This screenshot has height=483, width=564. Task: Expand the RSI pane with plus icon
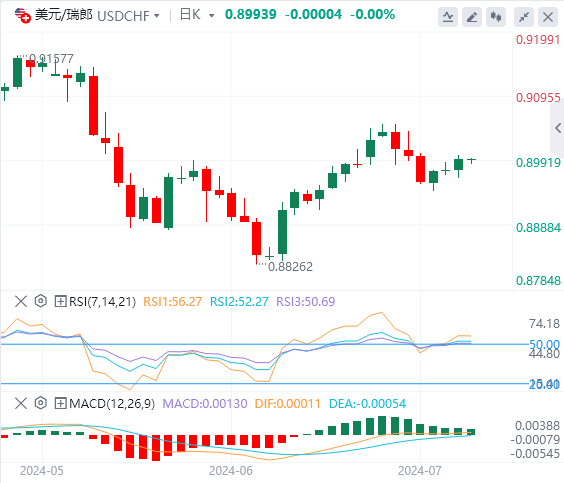60,301
